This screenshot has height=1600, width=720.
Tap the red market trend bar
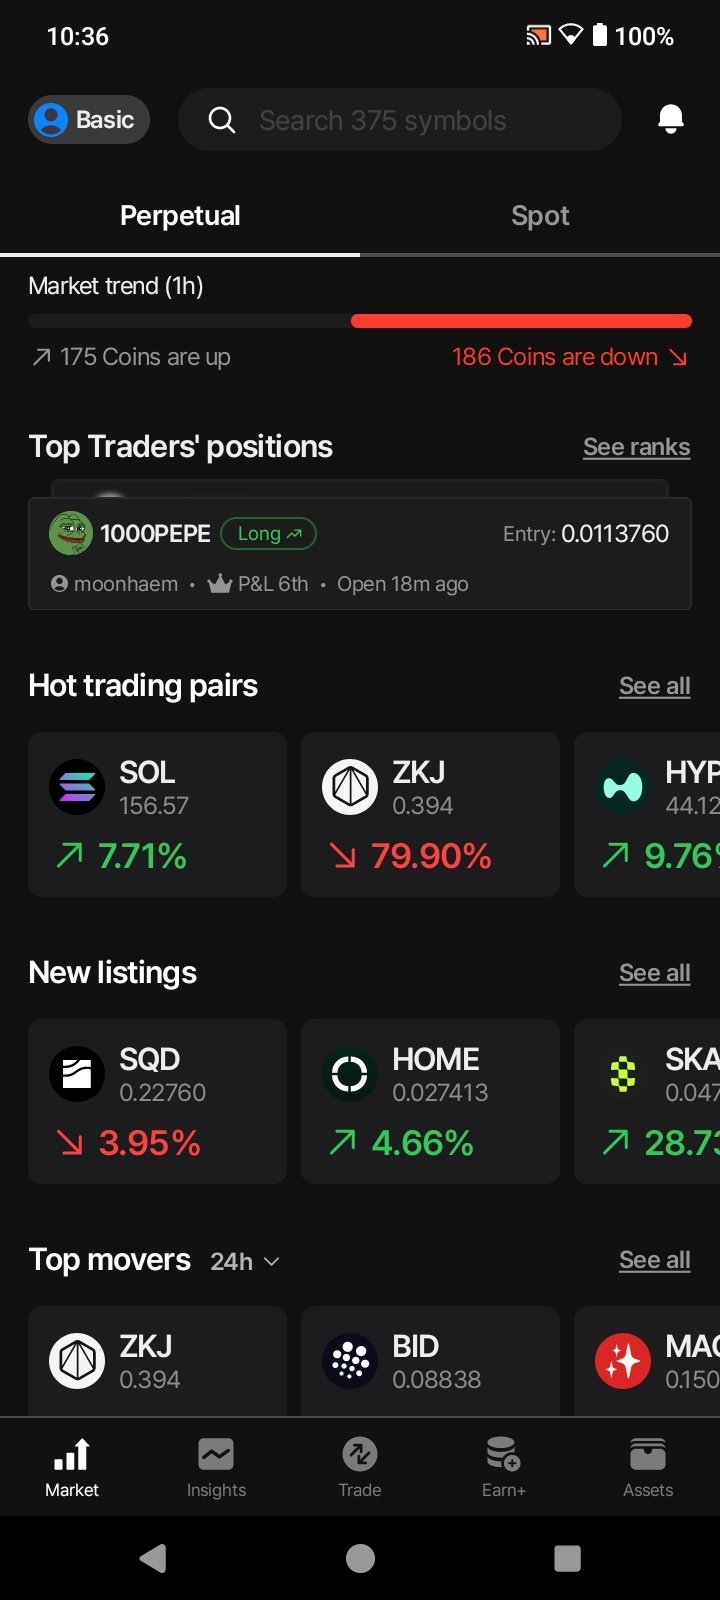tap(521, 321)
